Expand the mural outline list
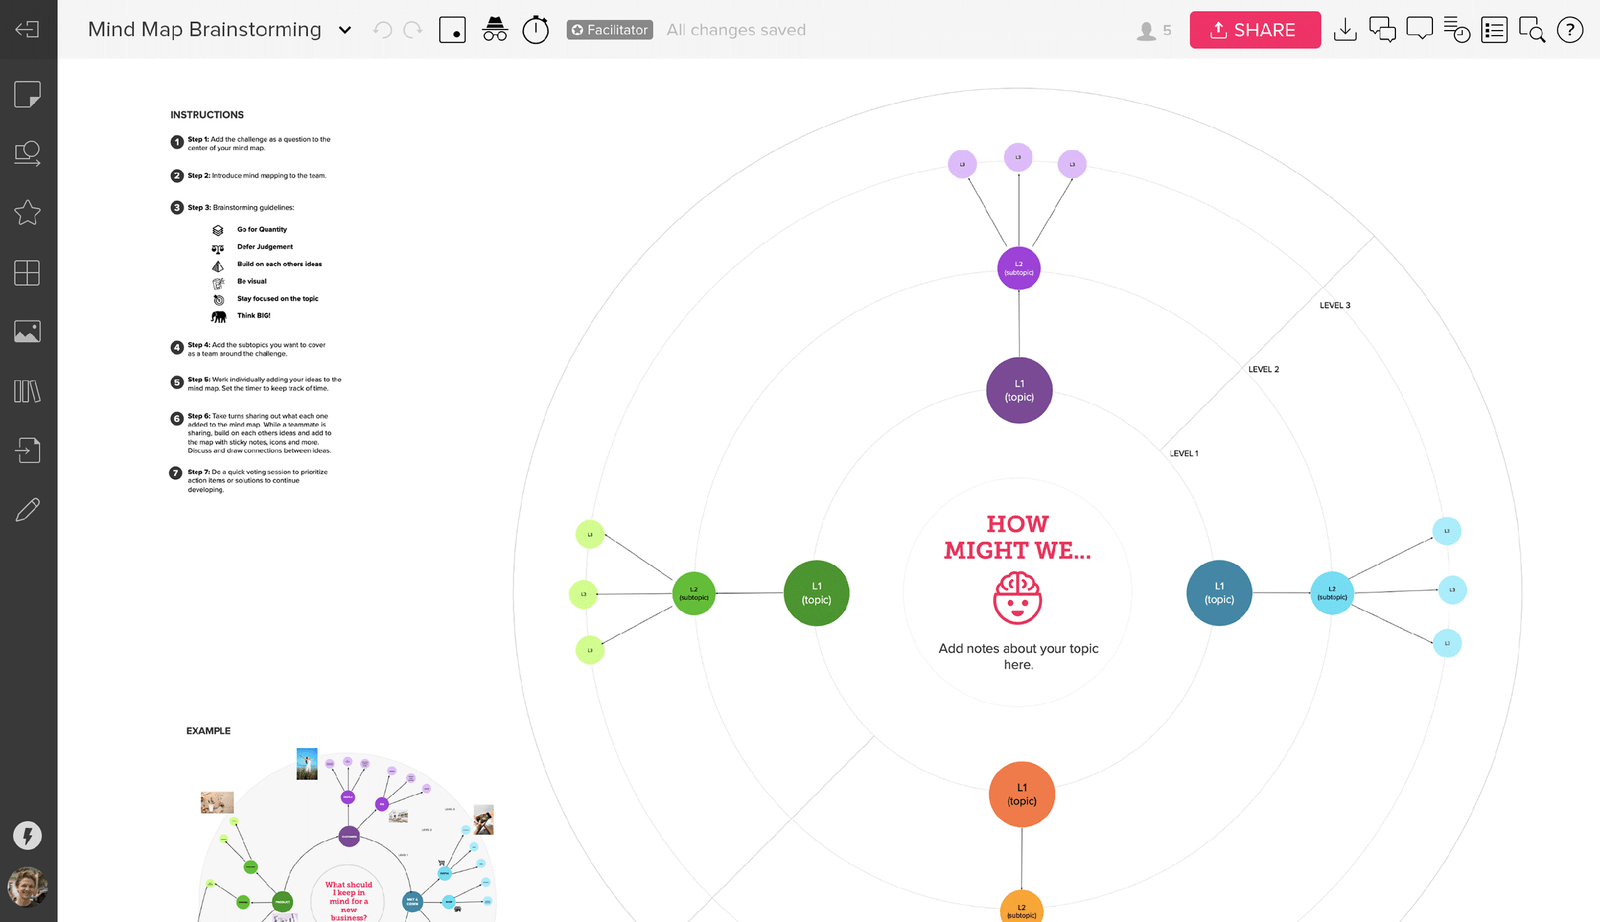 click(x=1494, y=30)
